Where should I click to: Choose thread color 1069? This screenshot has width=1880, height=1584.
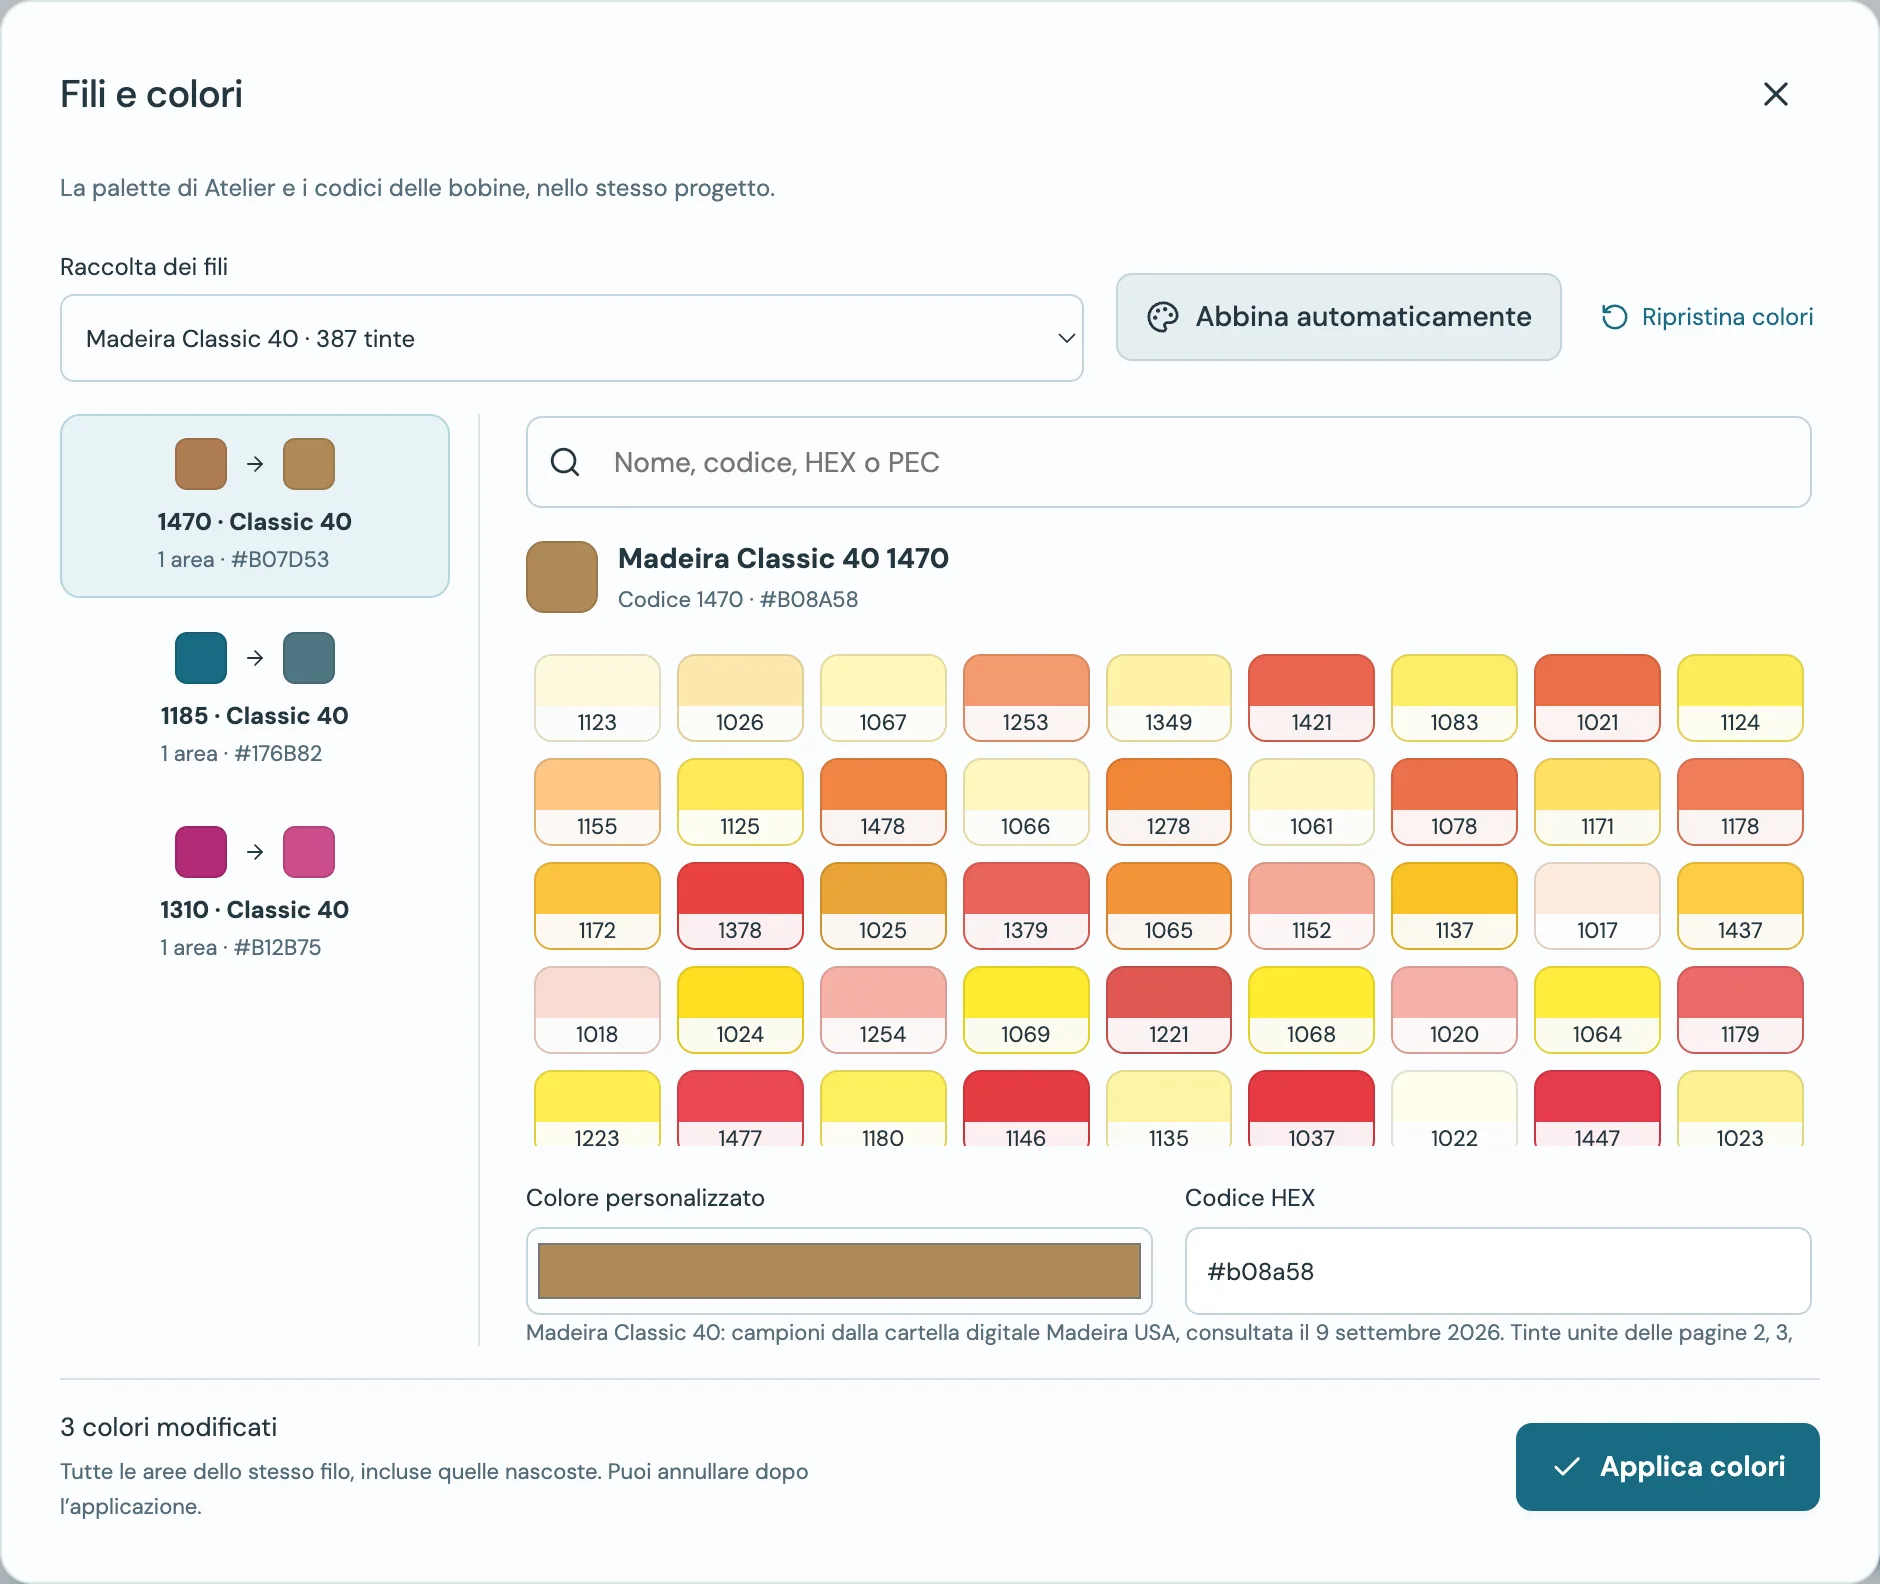point(1026,1010)
